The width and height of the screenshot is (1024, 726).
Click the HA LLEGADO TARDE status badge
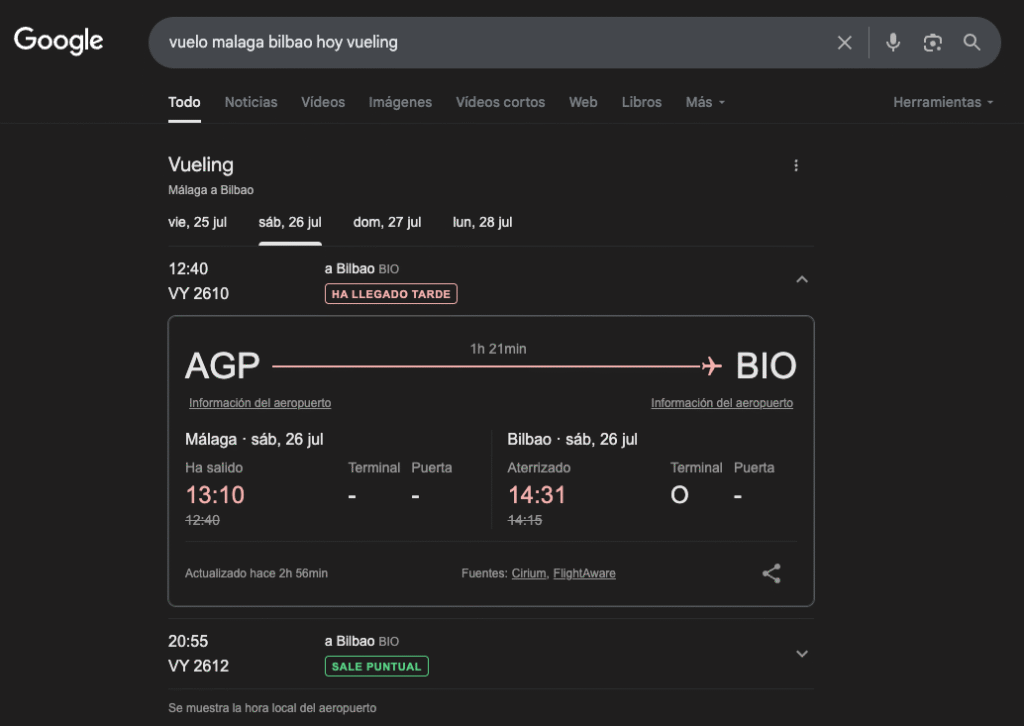[x=391, y=294]
